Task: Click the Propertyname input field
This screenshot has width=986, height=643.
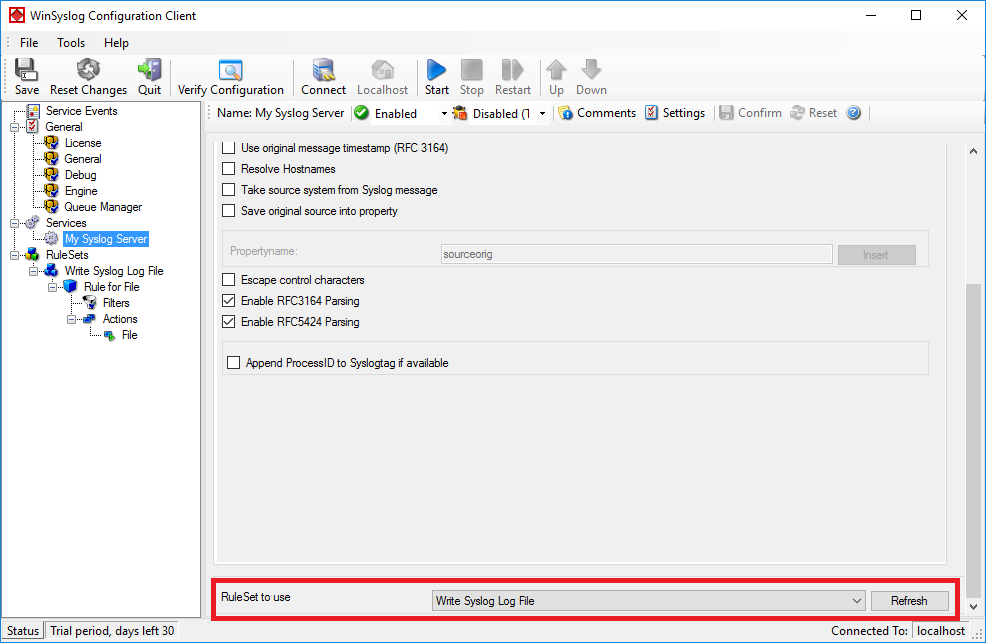Action: [636, 254]
